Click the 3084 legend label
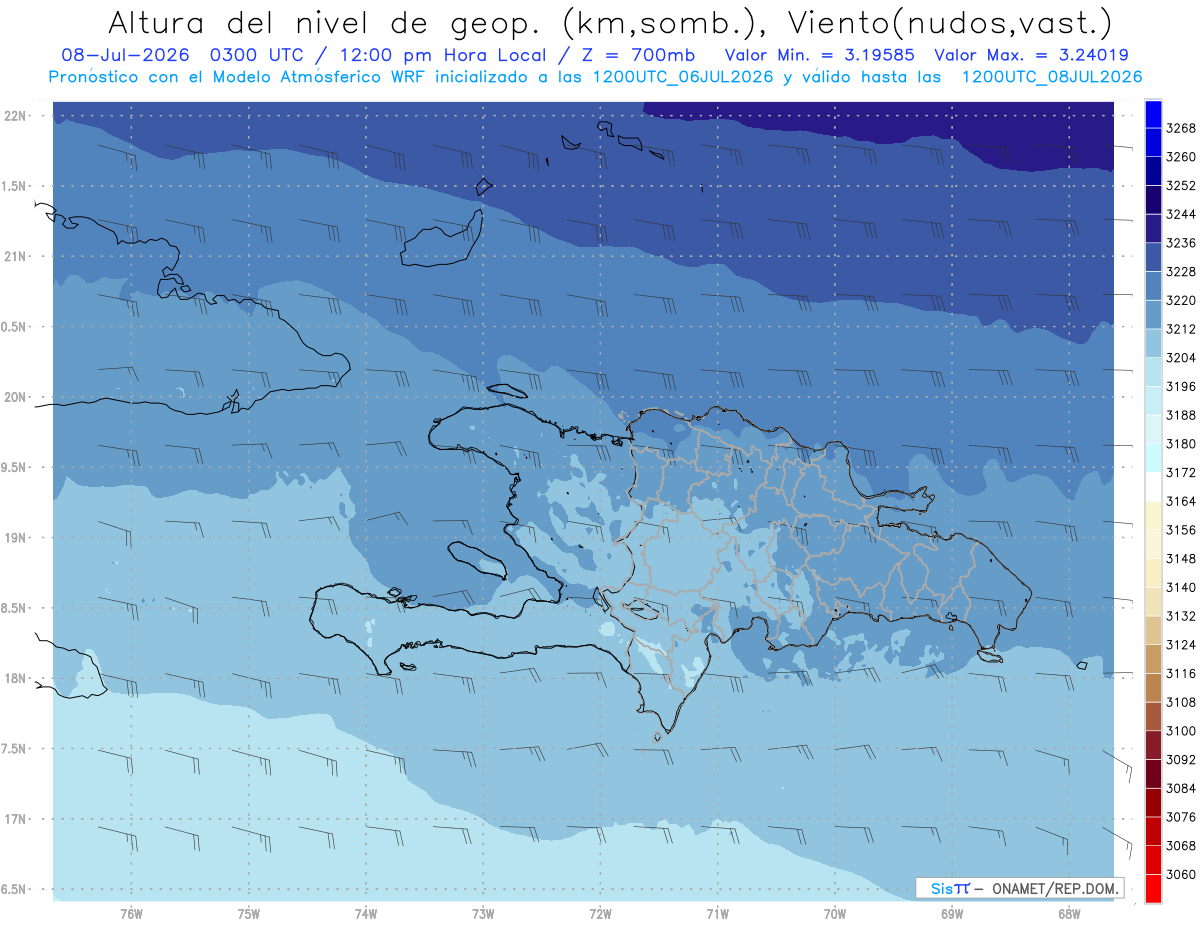 click(x=1180, y=788)
